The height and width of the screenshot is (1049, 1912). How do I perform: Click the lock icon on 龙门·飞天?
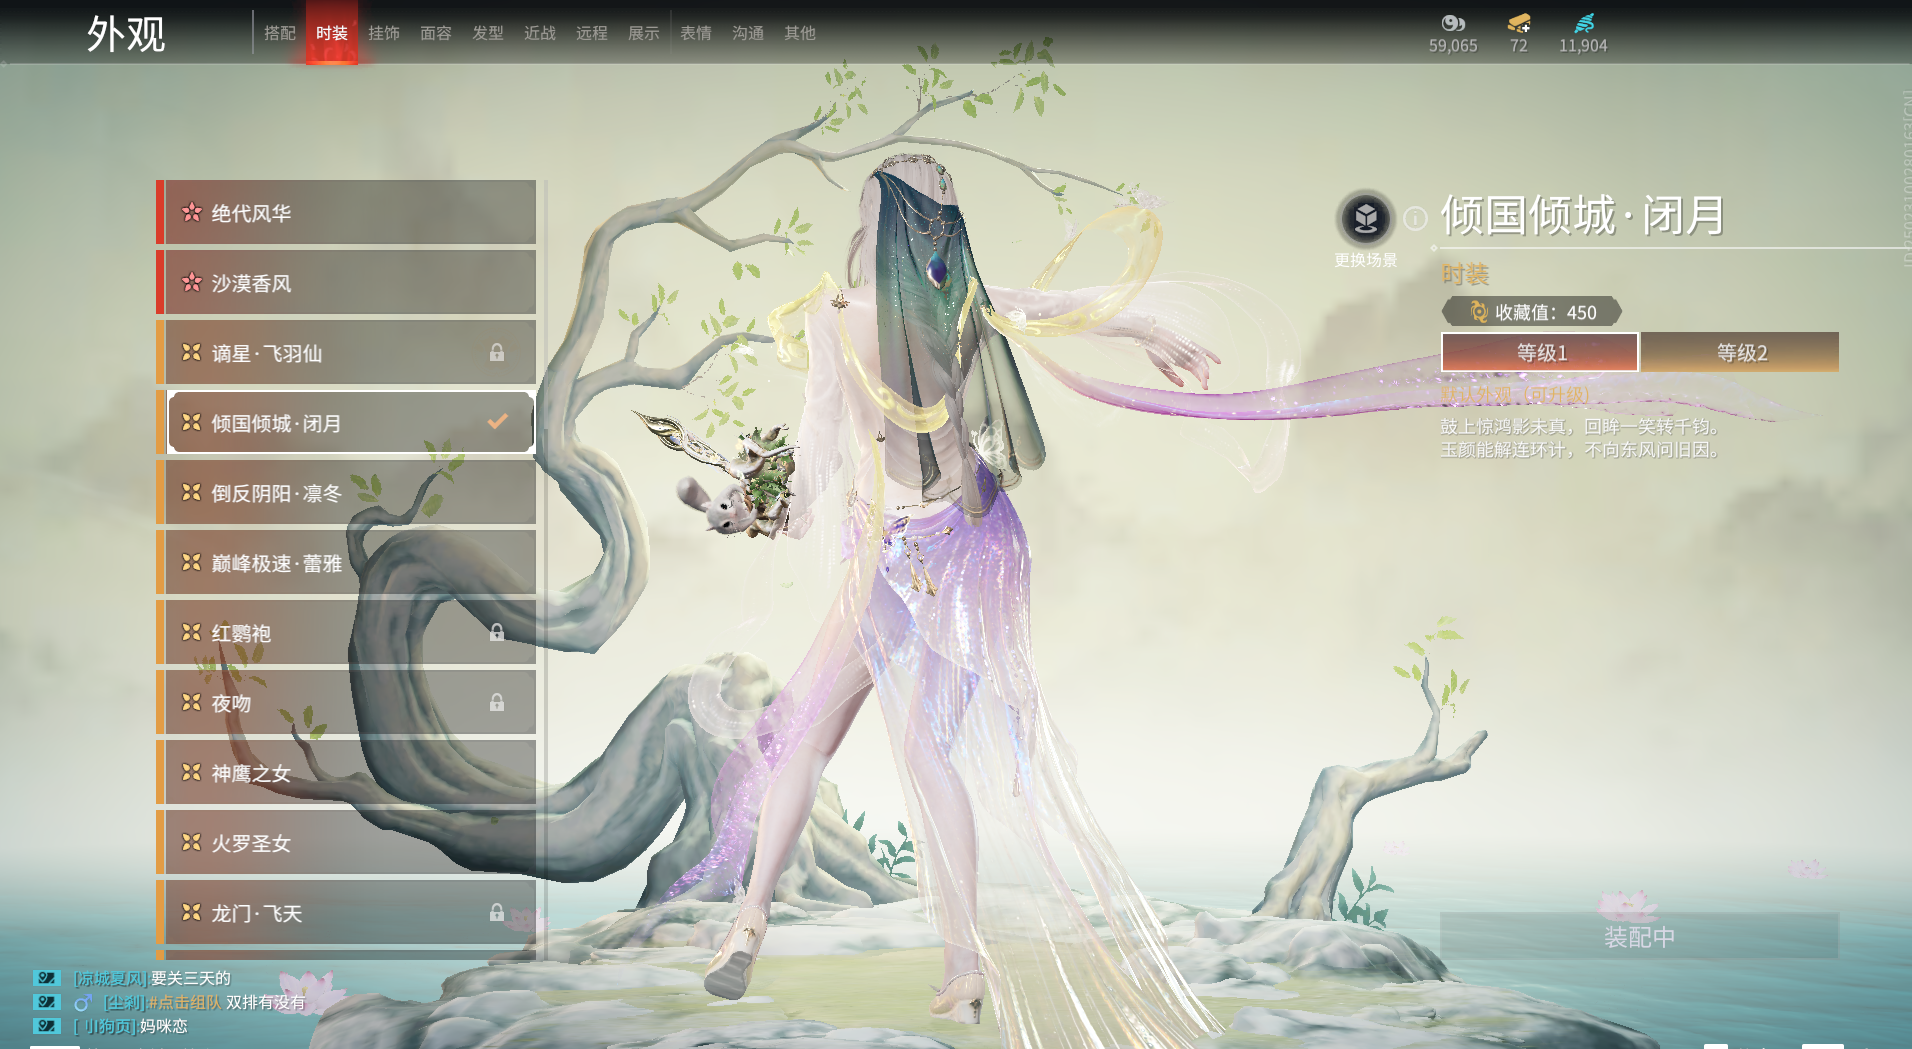(x=497, y=913)
